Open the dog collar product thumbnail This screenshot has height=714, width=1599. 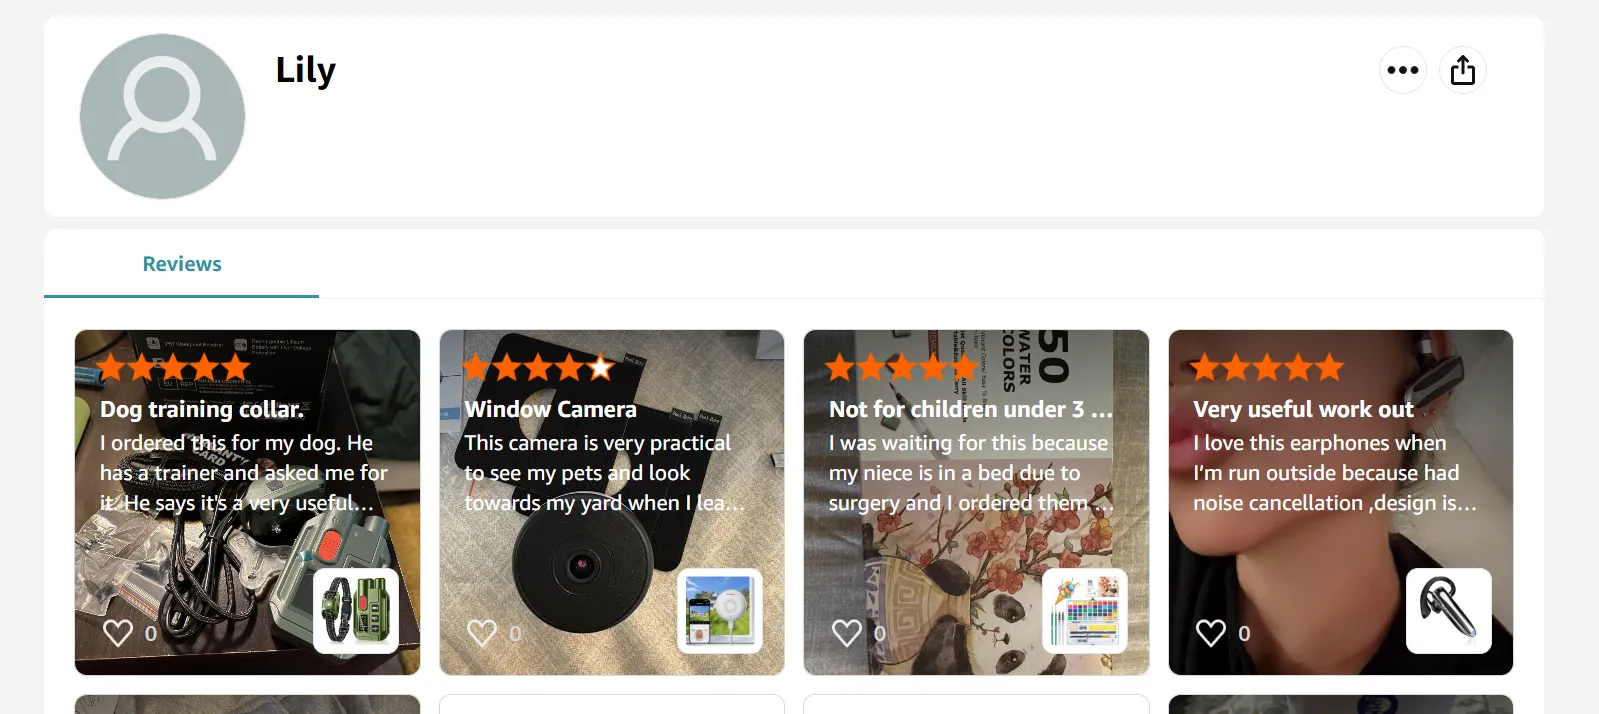point(356,611)
